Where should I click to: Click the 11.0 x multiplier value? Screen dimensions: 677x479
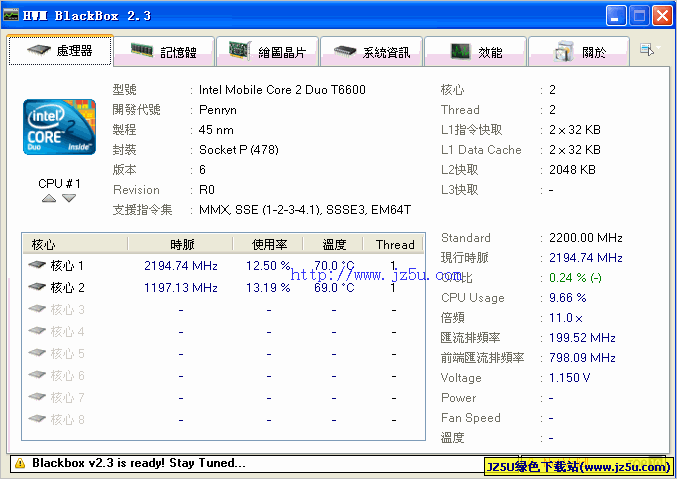click(x=566, y=318)
